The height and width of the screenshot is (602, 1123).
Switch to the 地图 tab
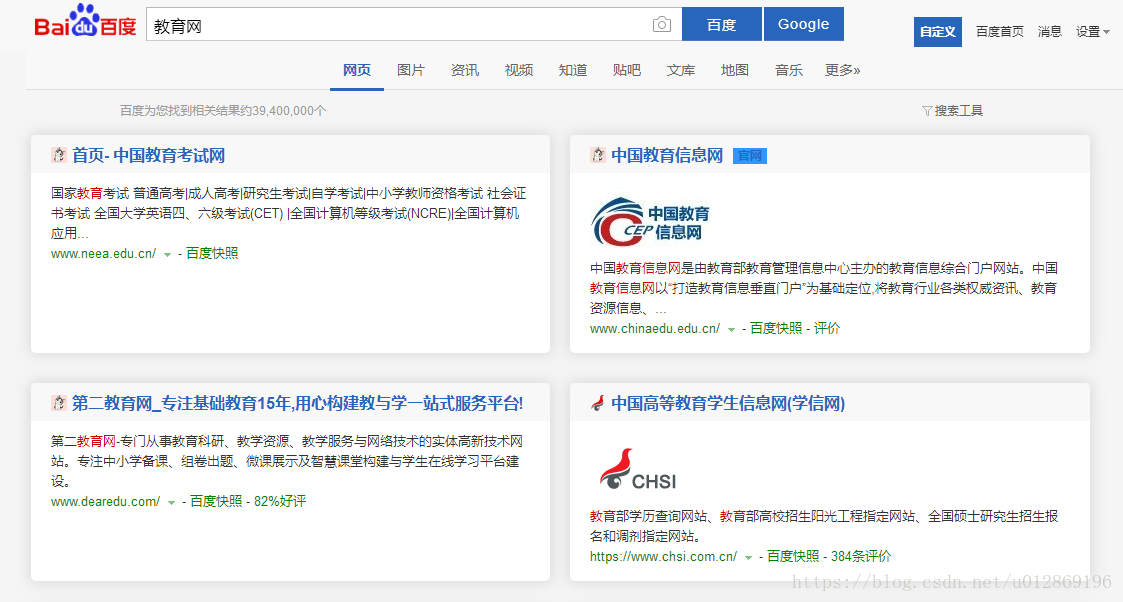(735, 70)
